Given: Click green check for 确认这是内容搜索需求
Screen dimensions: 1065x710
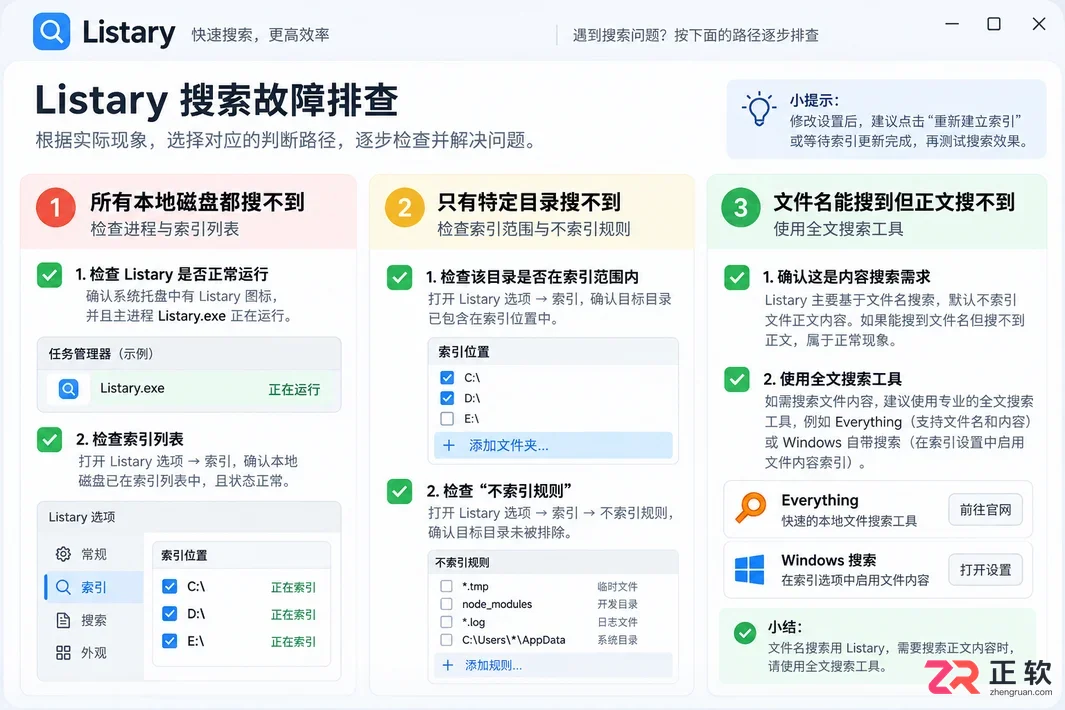Looking at the screenshot, I should [x=737, y=277].
